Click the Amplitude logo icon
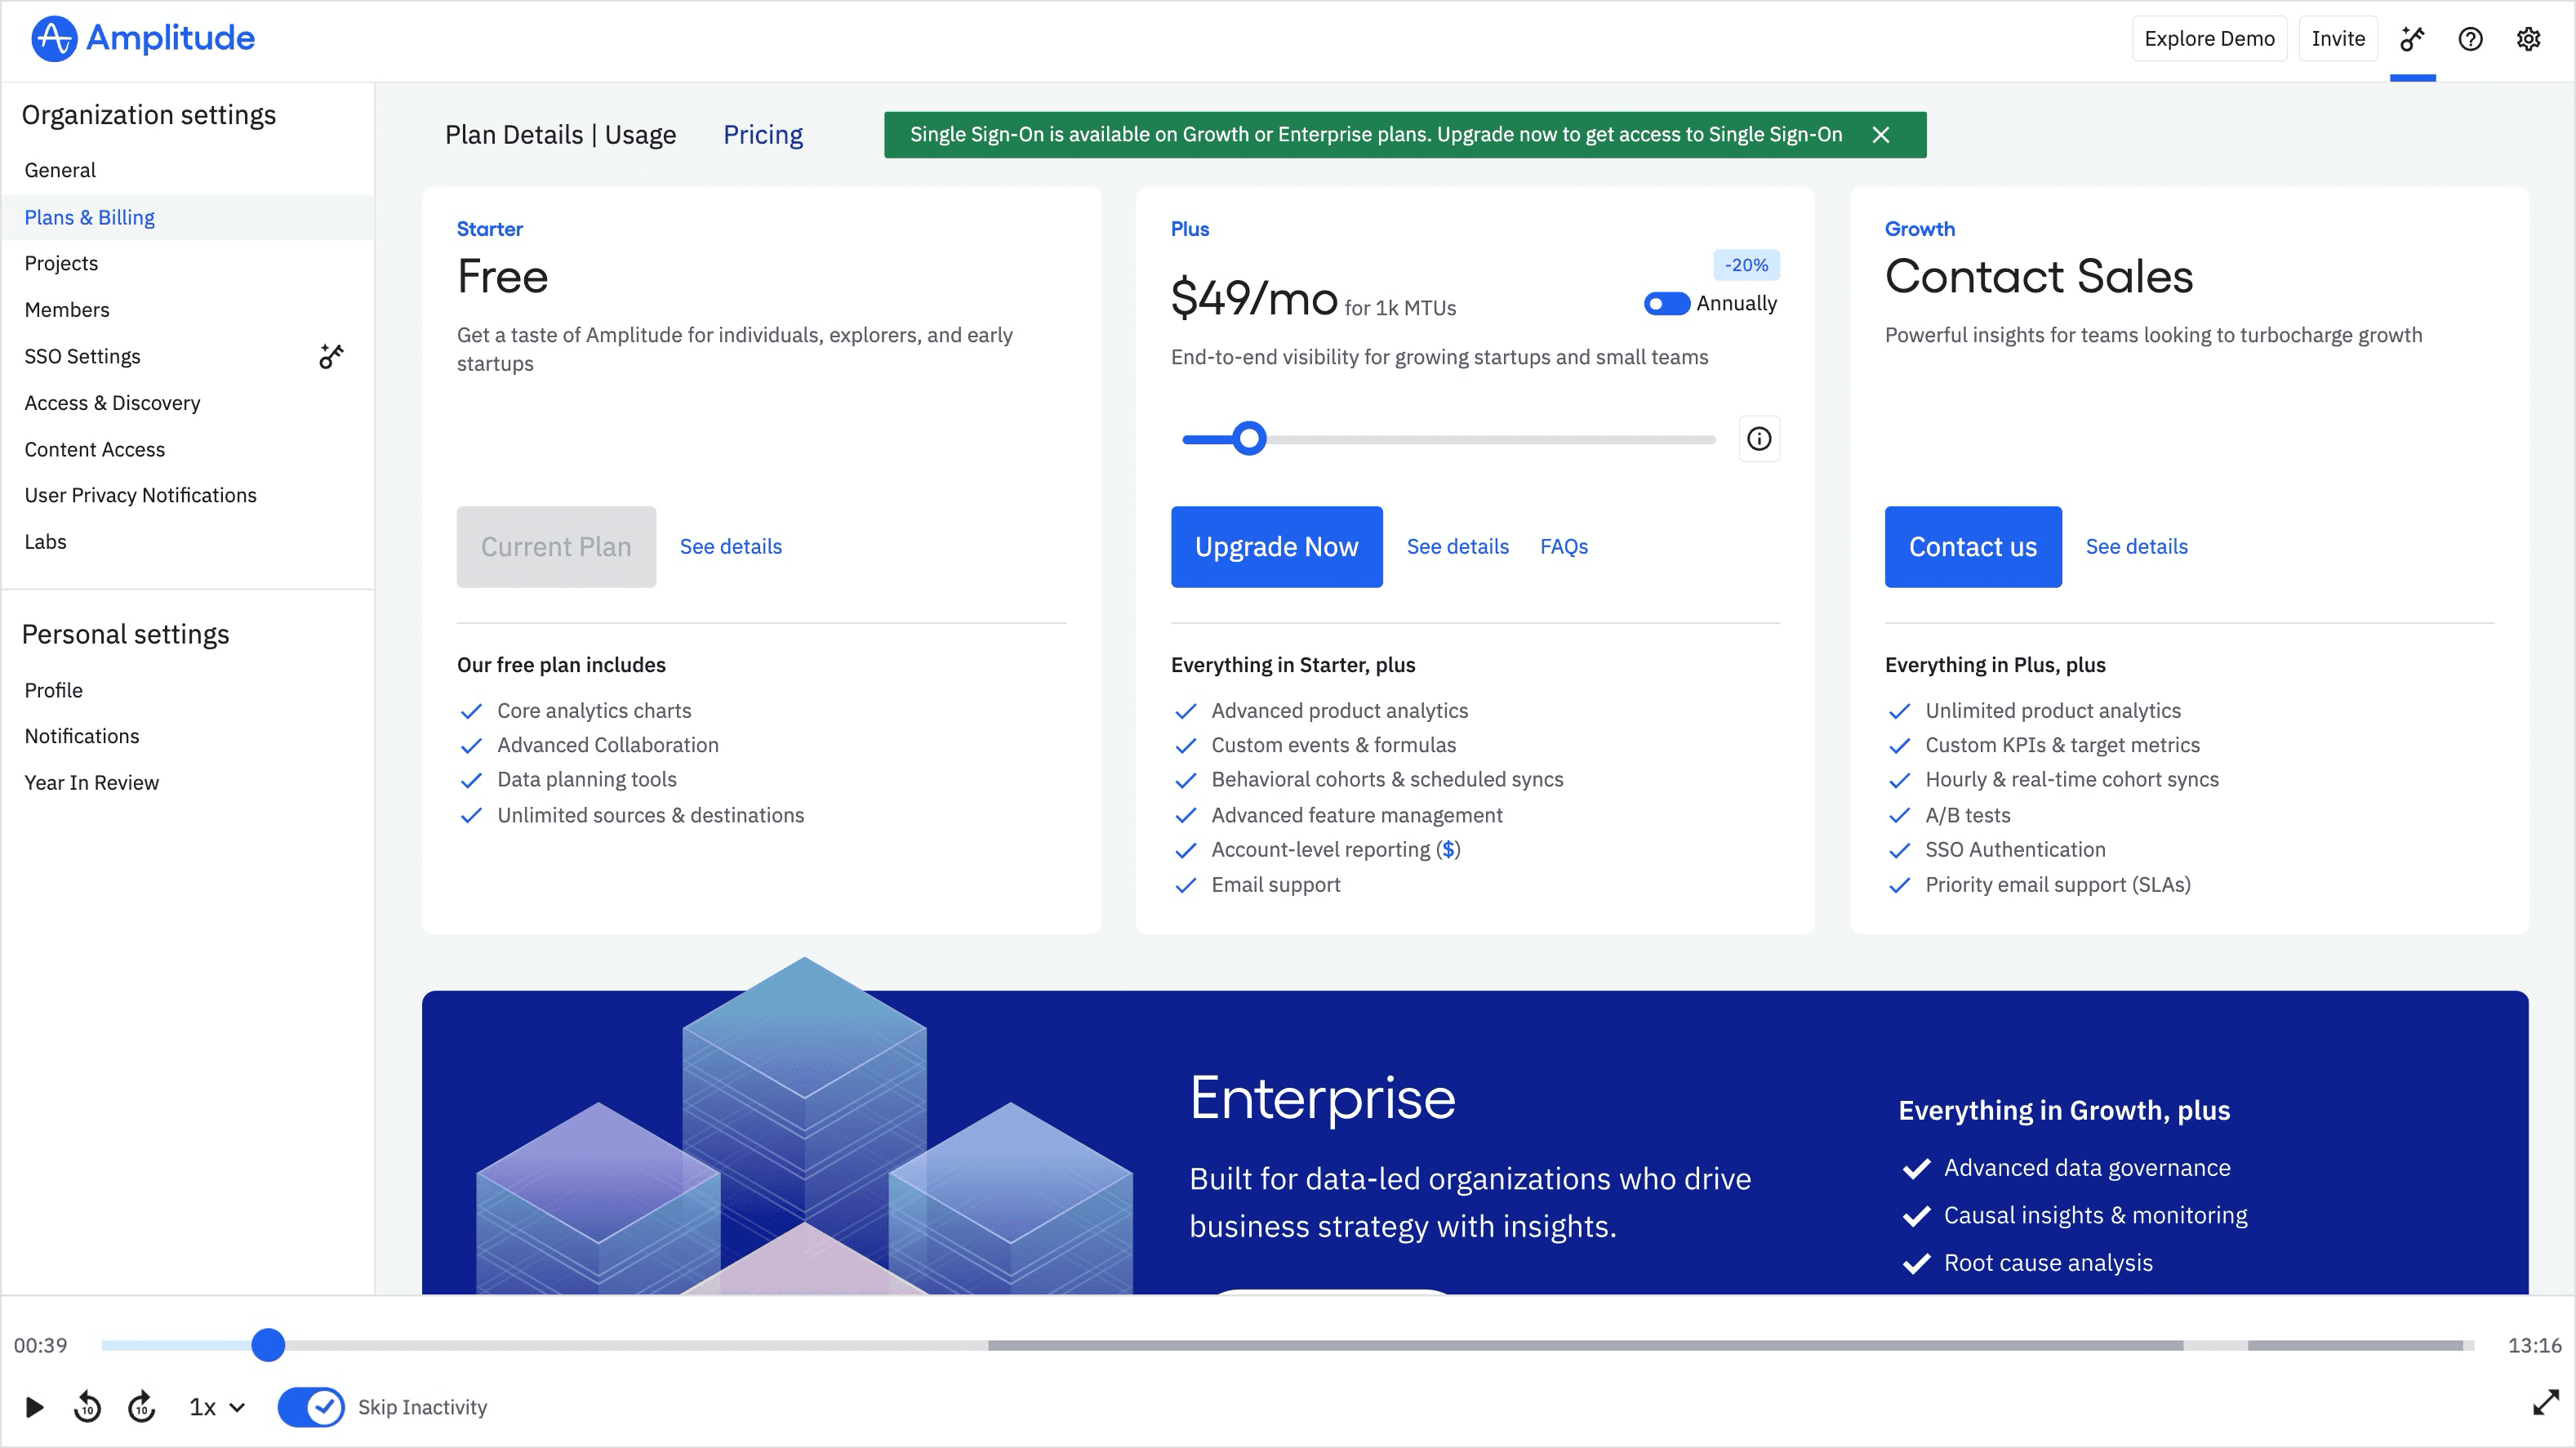The image size is (2576, 1448). coord(54,39)
